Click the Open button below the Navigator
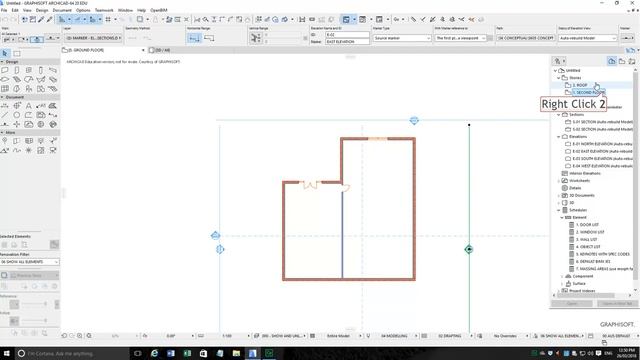 click(571, 304)
